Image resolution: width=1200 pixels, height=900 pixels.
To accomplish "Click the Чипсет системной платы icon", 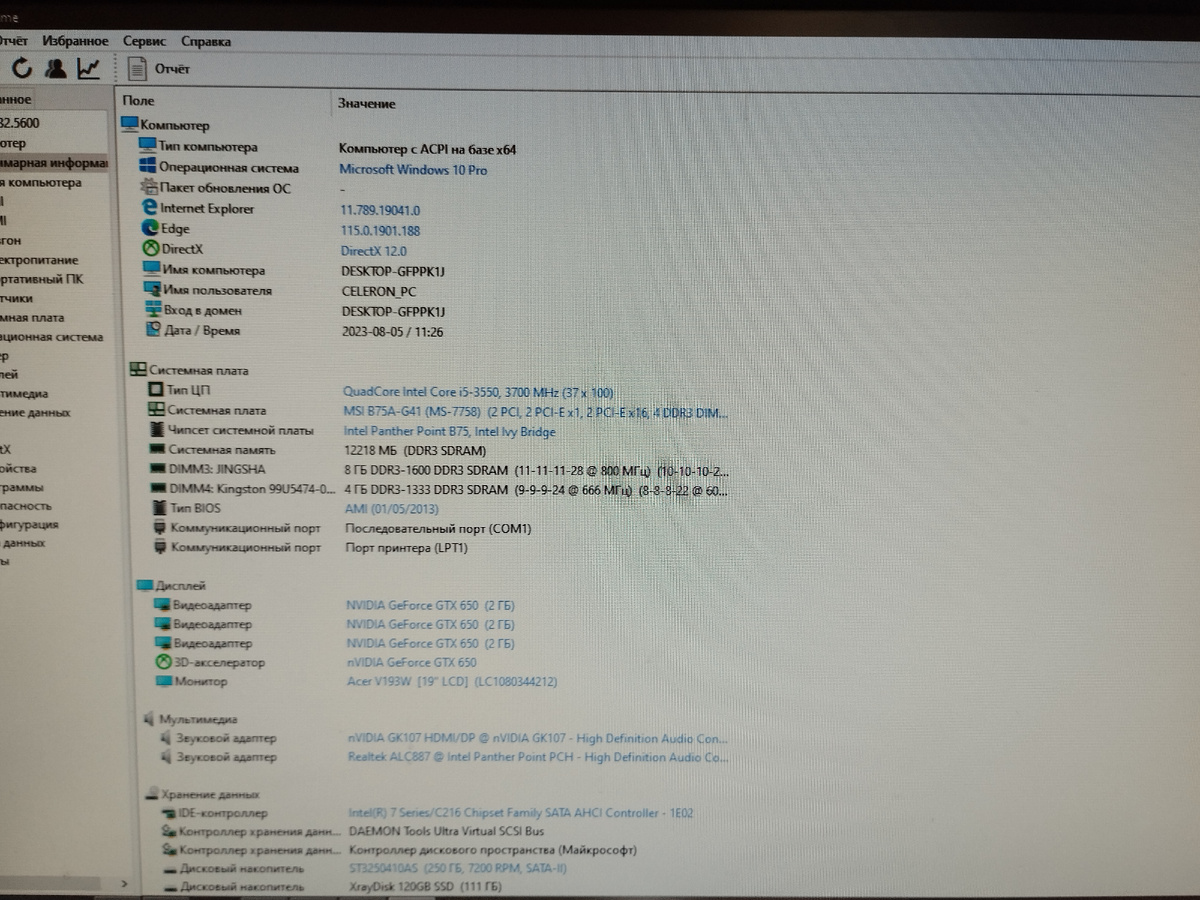I will [x=156, y=430].
